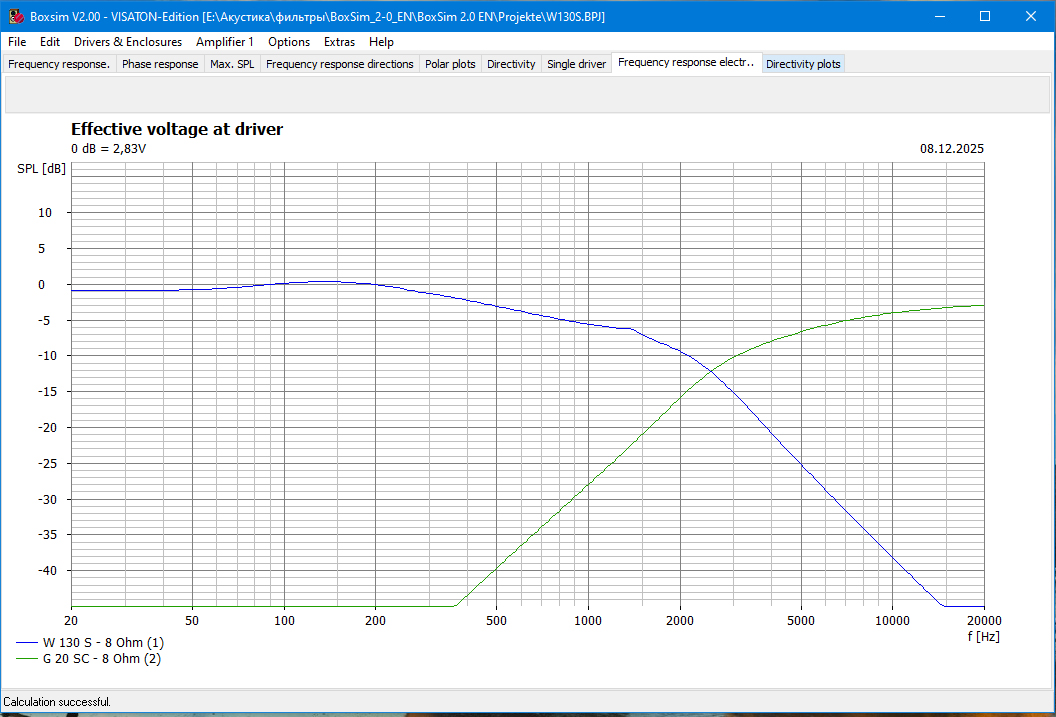This screenshot has height=717, width=1056.
Task: Open the Edit menu
Action: coord(50,42)
